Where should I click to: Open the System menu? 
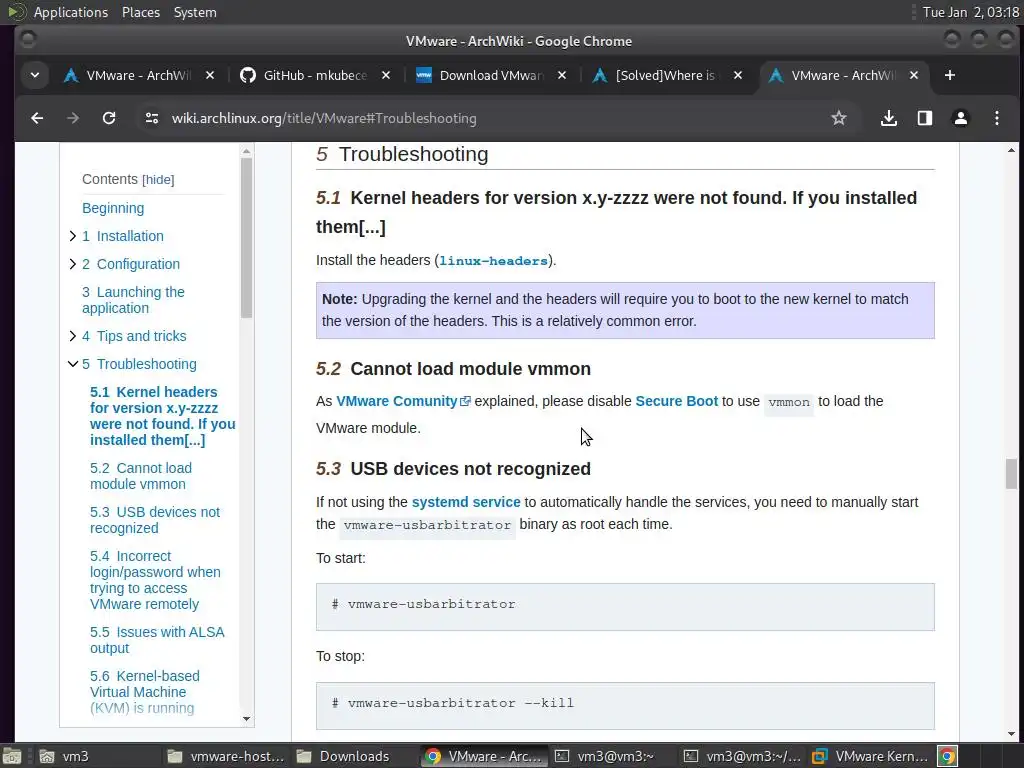195,12
